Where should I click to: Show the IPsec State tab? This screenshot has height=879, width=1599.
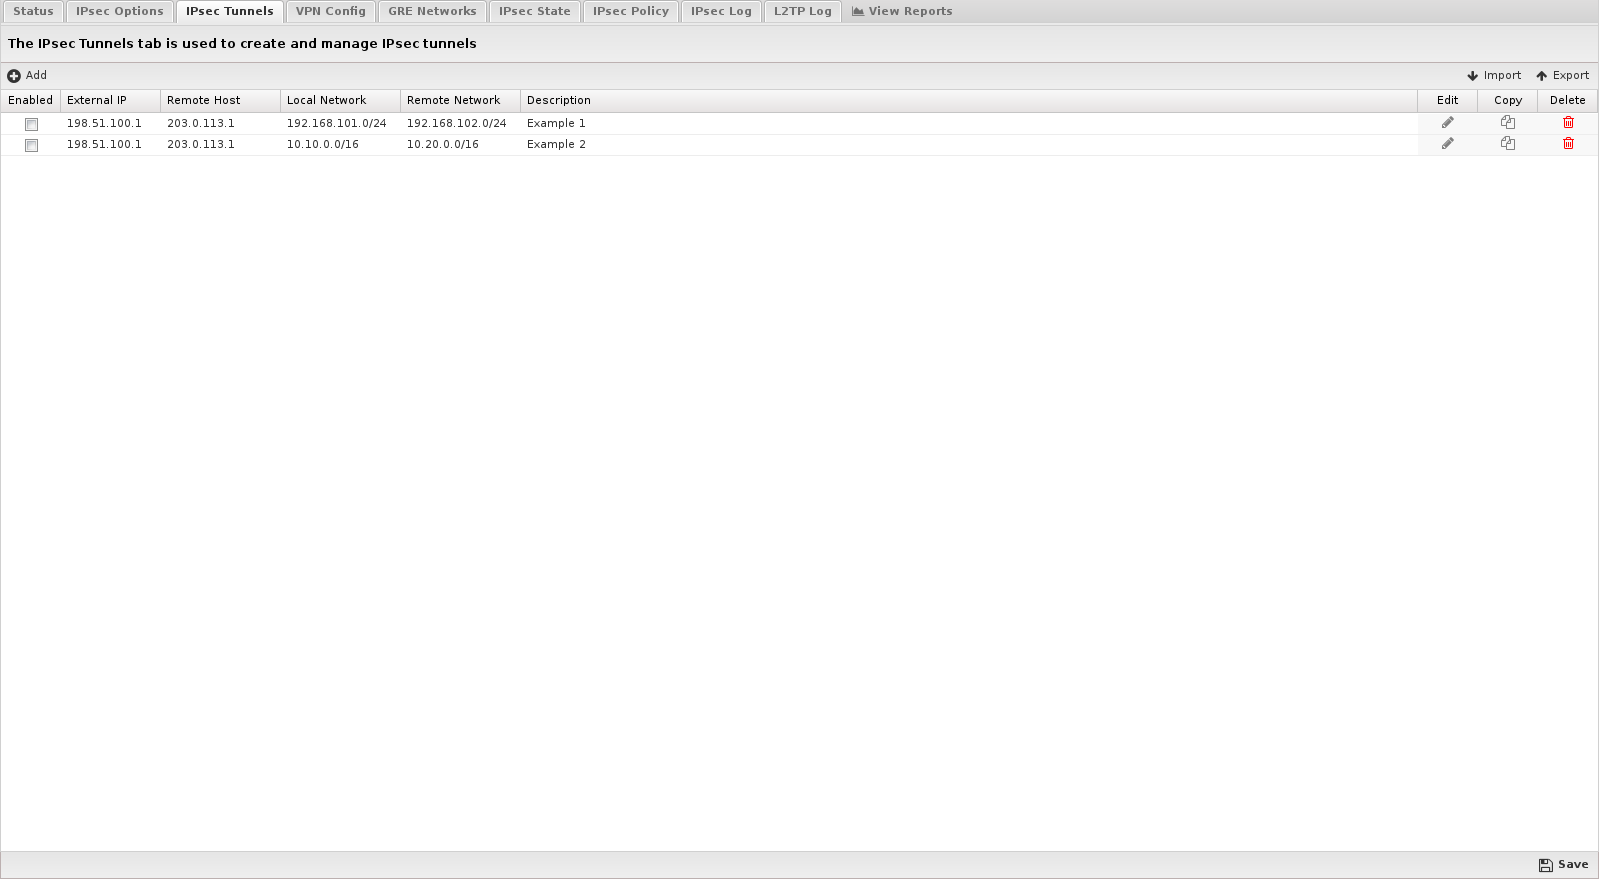[x=535, y=12]
